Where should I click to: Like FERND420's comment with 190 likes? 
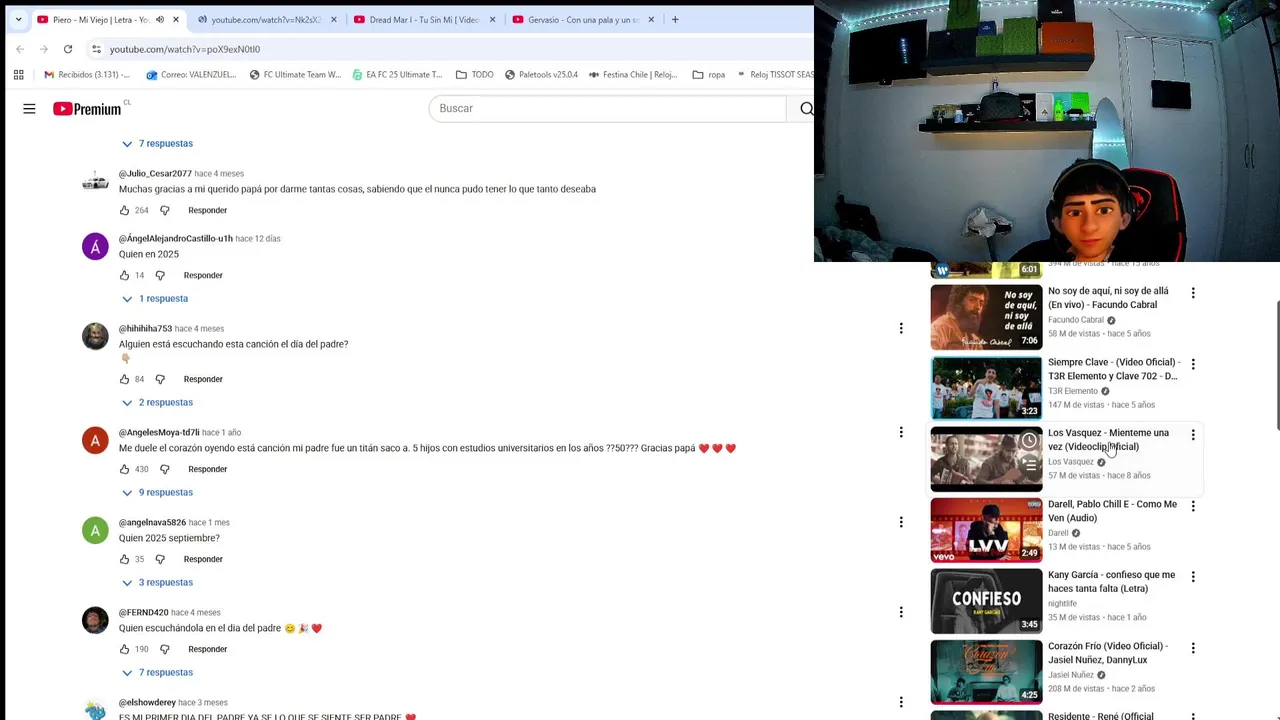pos(124,649)
